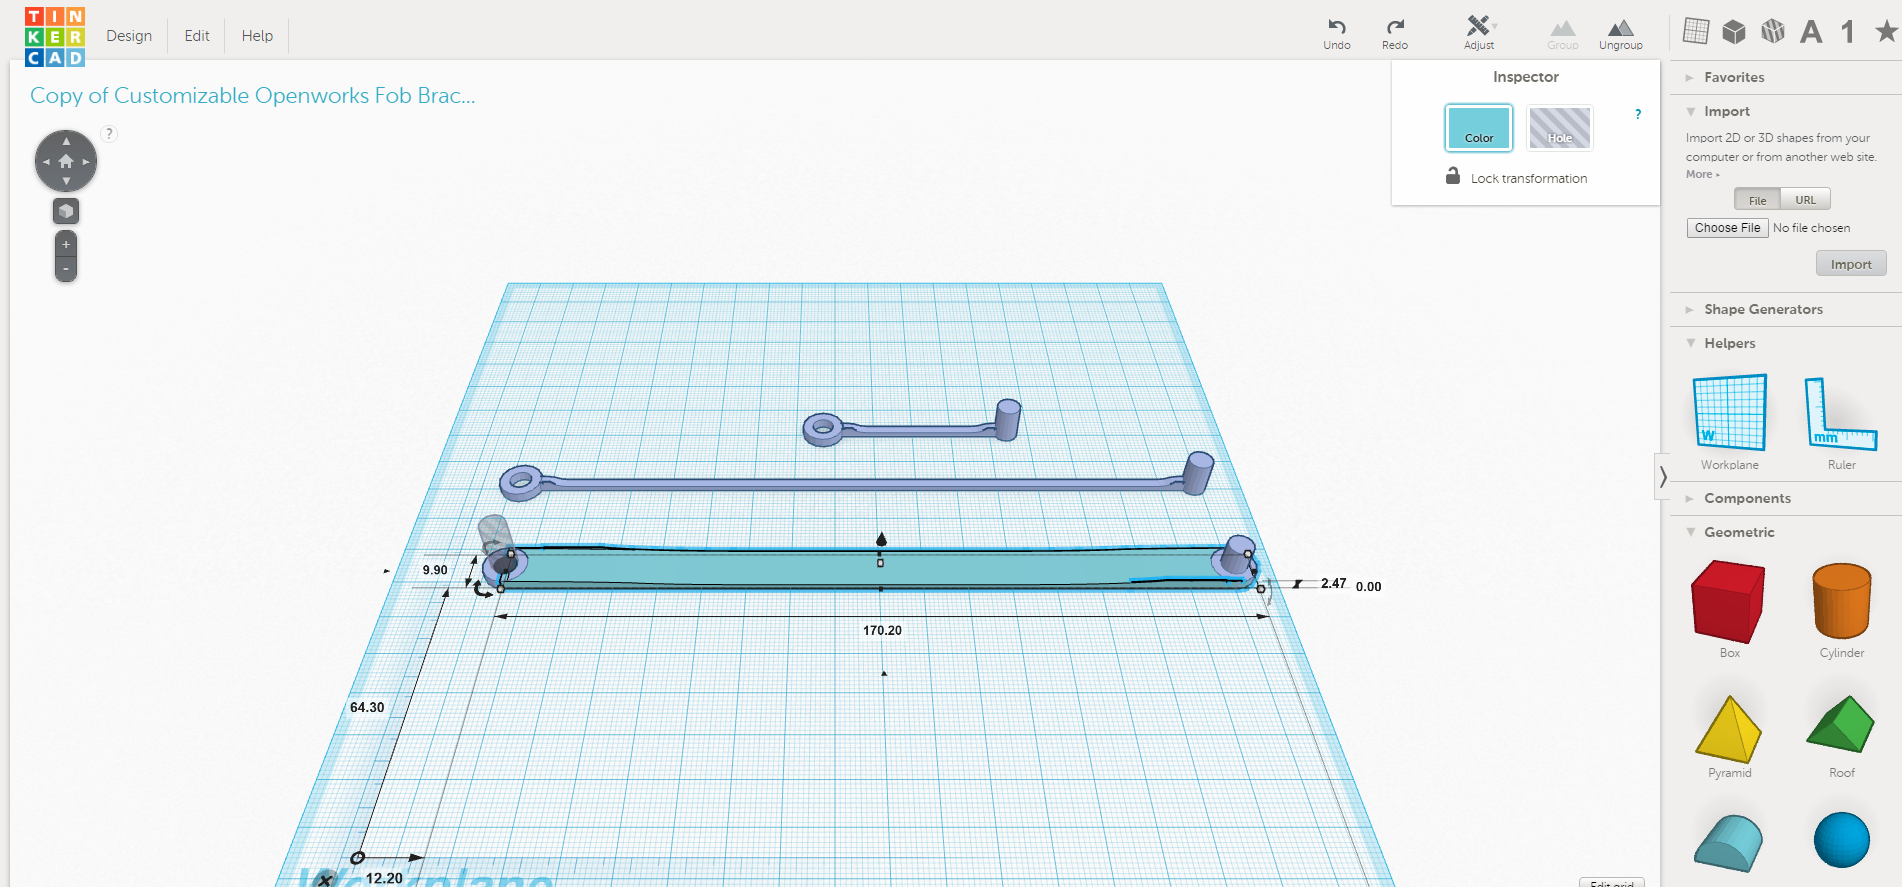Select the solid cube shapes icon
The width and height of the screenshot is (1902, 887).
(x=1734, y=32)
